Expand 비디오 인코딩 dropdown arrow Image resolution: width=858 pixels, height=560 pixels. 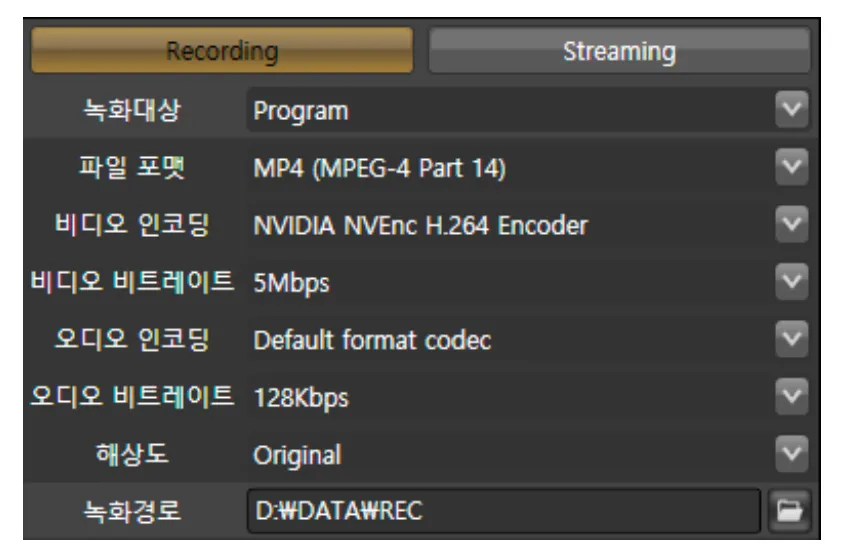tap(791, 224)
